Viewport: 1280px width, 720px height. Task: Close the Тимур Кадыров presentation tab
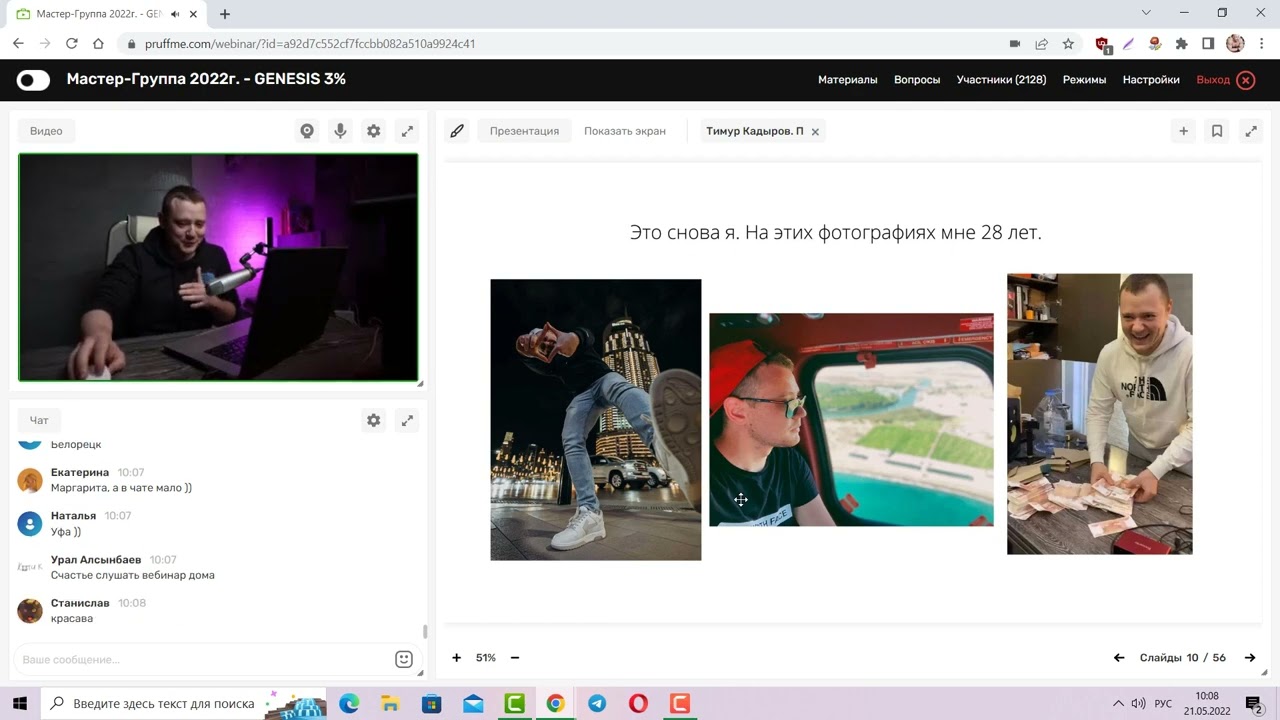tap(815, 132)
